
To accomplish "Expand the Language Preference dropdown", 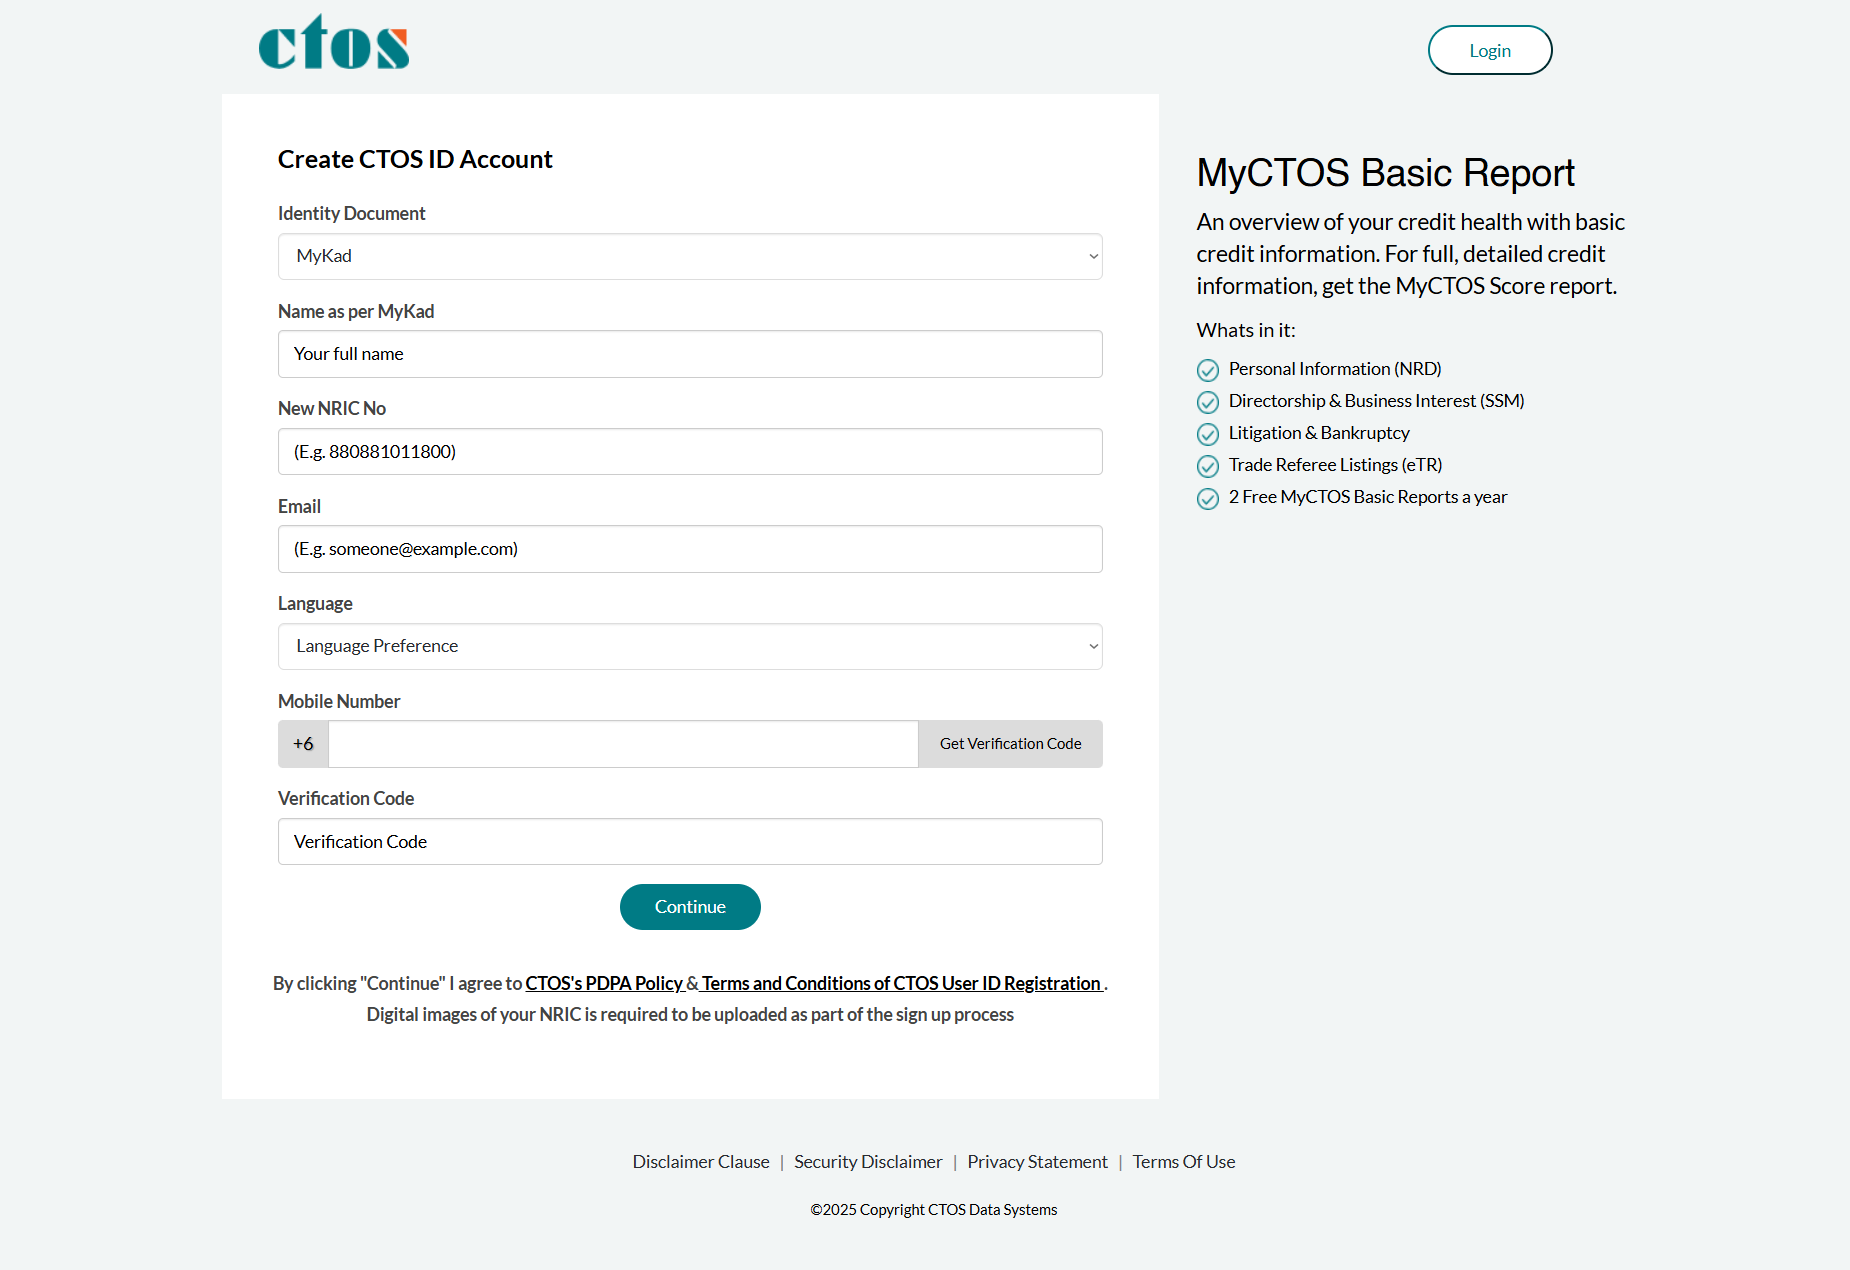I will tap(690, 646).
